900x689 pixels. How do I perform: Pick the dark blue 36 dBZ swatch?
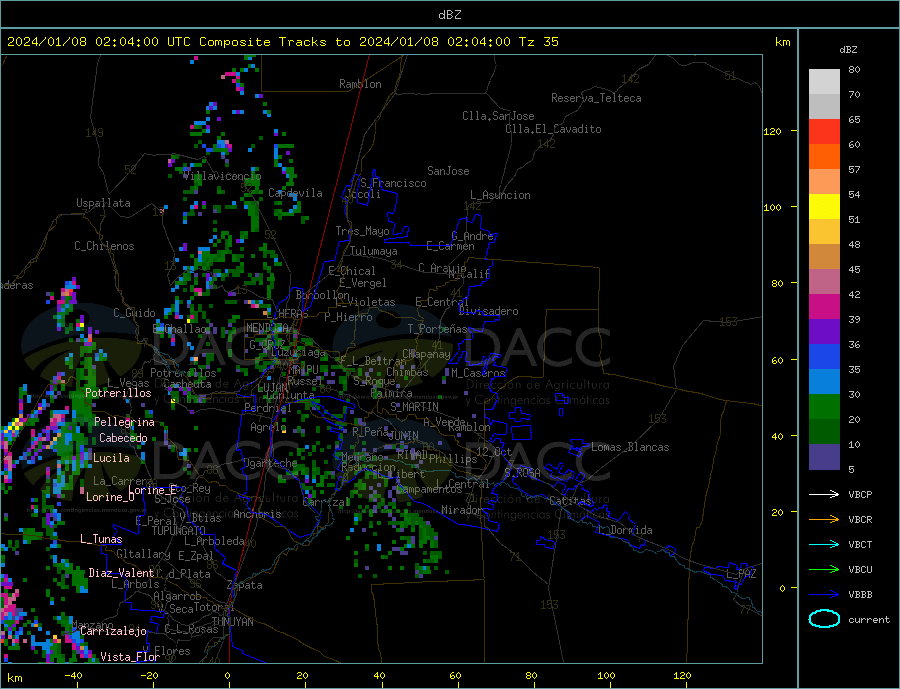824,357
